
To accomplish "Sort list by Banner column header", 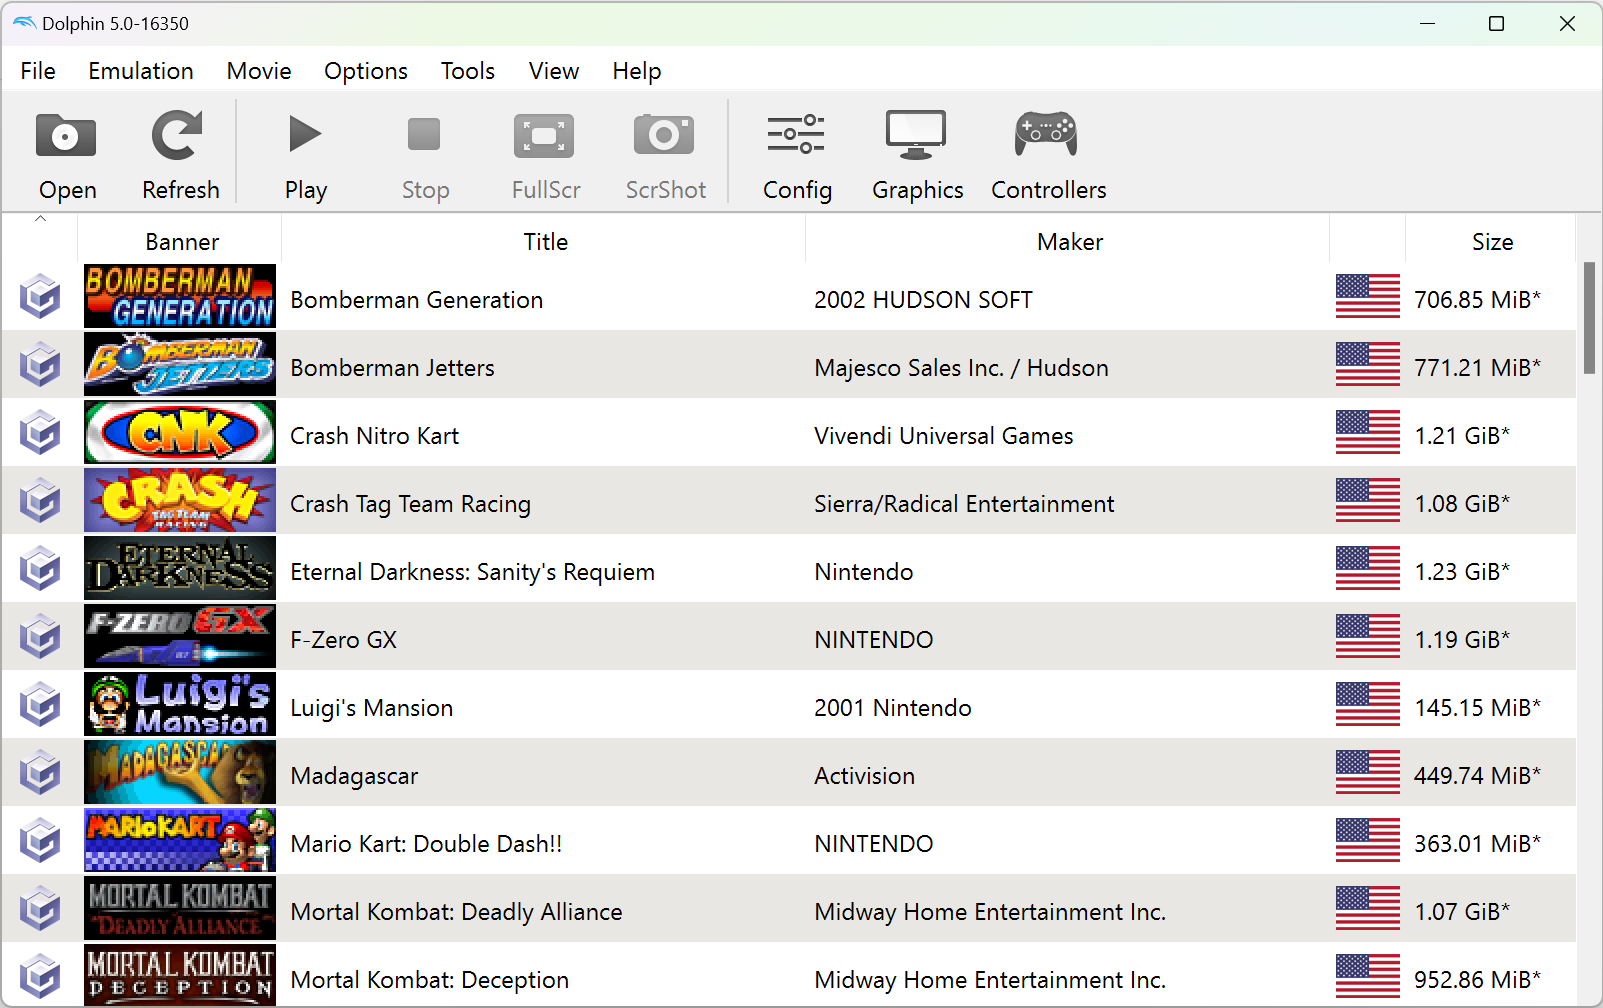I will [x=181, y=242].
